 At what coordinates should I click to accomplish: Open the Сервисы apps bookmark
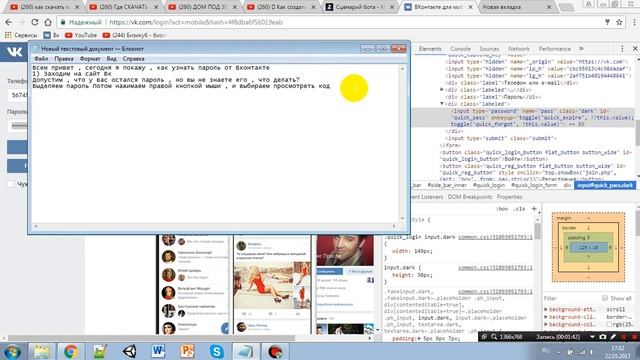point(21,35)
